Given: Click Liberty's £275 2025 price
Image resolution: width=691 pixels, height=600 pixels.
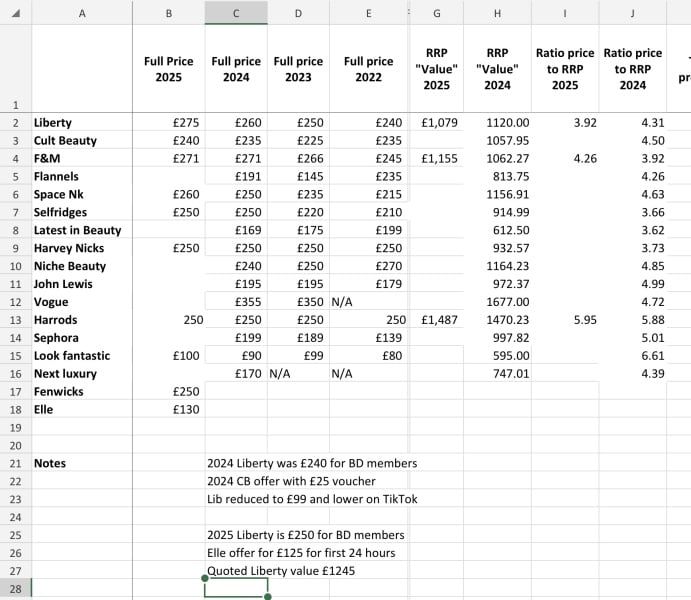Looking at the screenshot, I should pyautogui.click(x=169, y=122).
